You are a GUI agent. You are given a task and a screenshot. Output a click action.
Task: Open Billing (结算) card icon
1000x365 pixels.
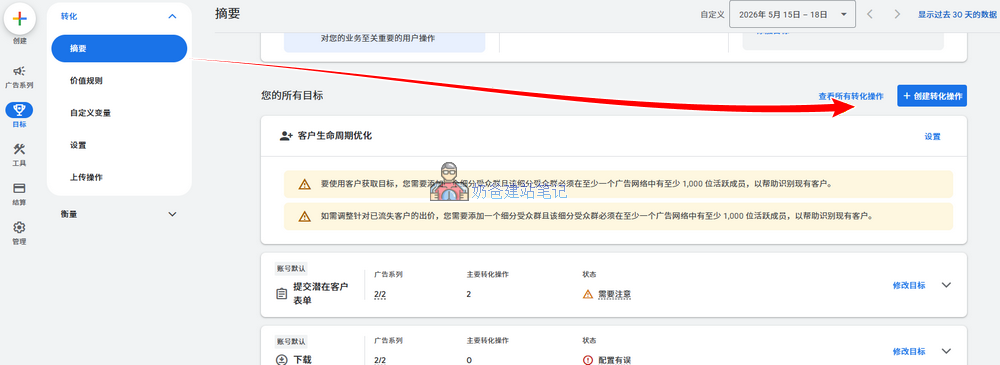pyautogui.click(x=19, y=188)
